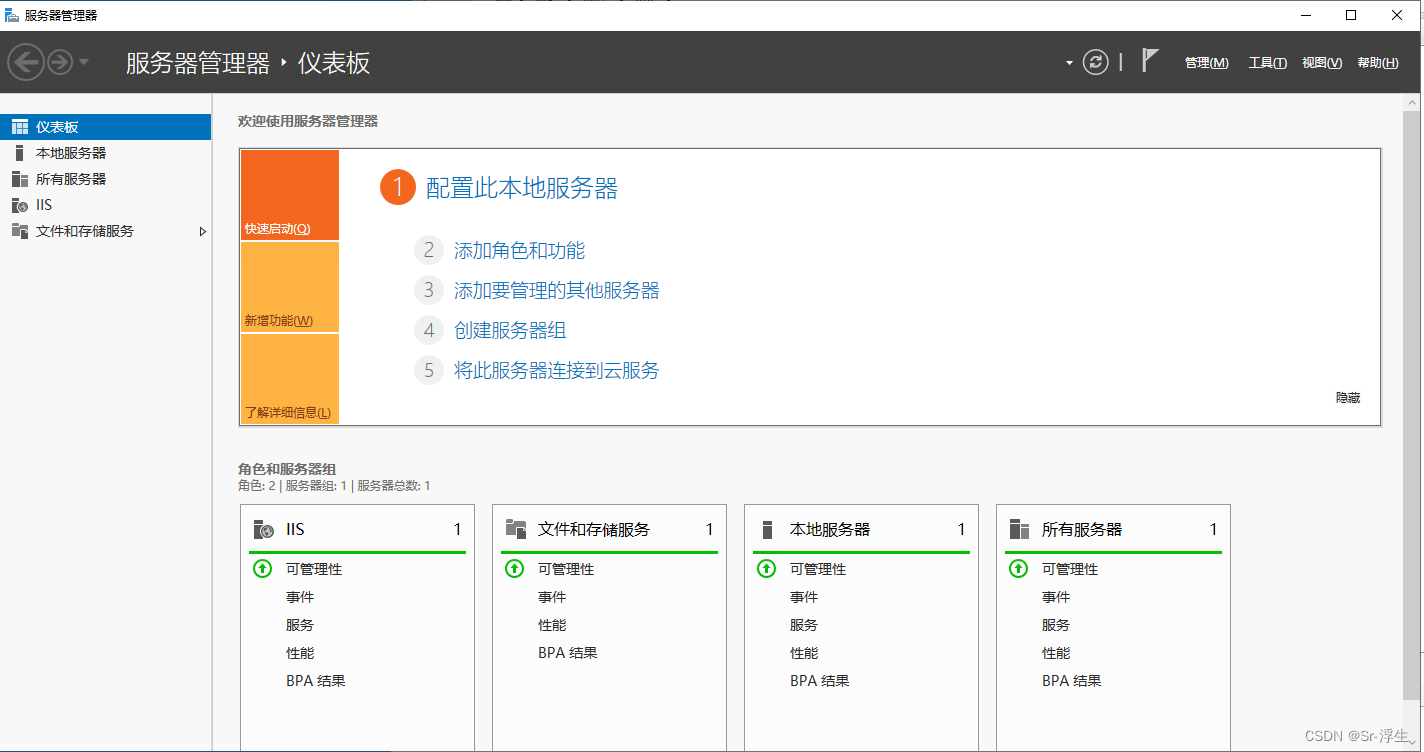This screenshot has height=752, width=1424.
Task: Open the IIS section in the sidebar
Action: coord(46,204)
